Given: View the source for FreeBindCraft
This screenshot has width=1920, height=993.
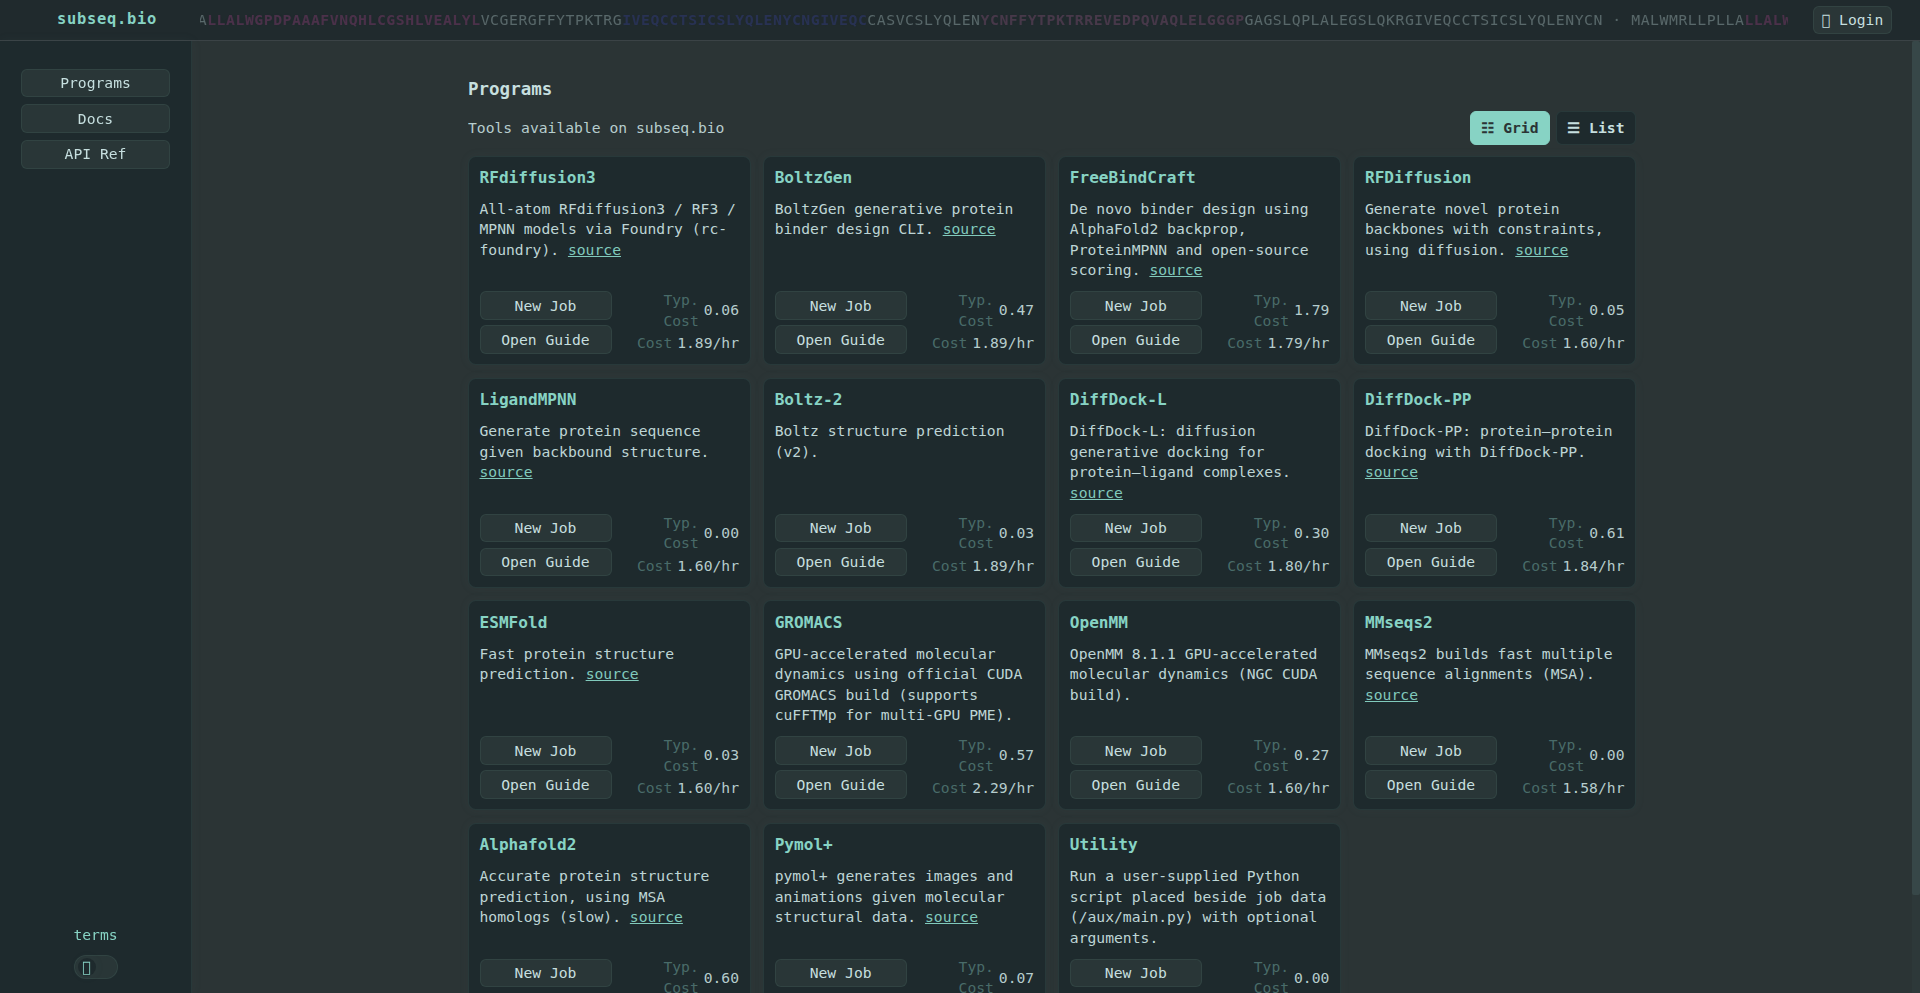Looking at the screenshot, I should click(x=1175, y=270).
